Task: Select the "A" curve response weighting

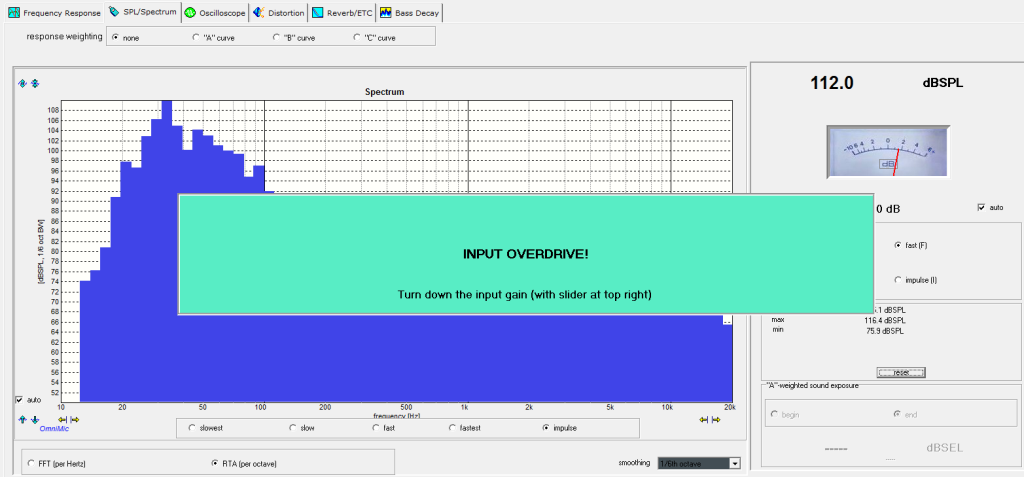Action: click(x=196, y=37)
